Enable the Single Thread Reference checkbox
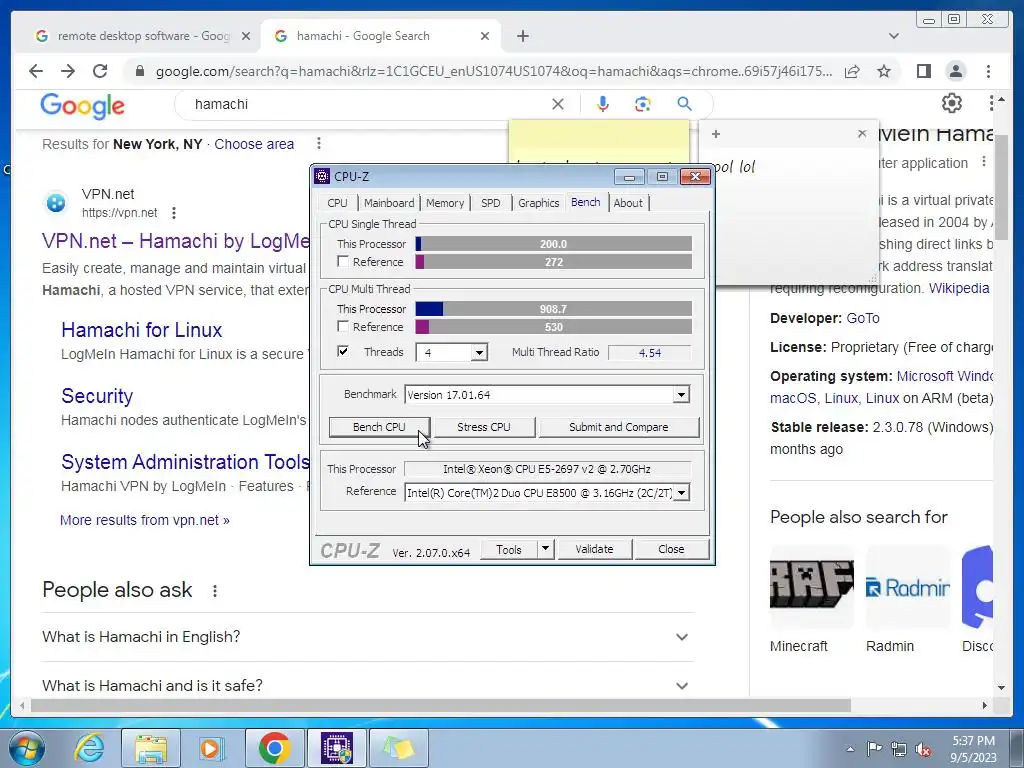This screenshot has width=1024, height=768. [x=343, y=261]
